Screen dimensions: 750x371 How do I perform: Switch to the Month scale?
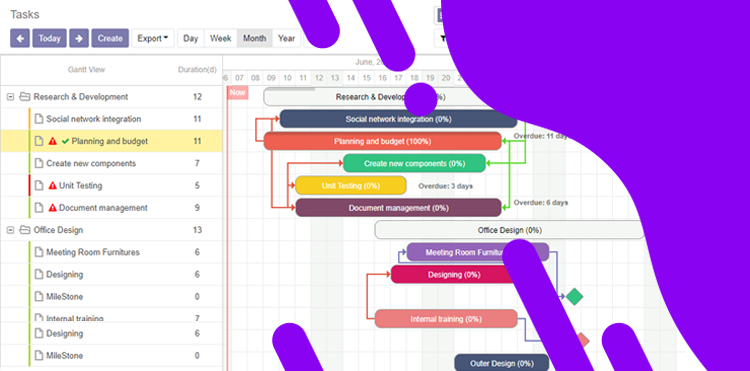tap(254, 38)
